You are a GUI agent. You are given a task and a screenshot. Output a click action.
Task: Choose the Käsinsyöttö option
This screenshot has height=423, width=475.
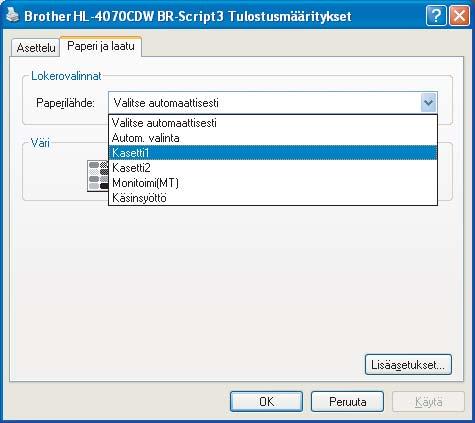[273, 198]
